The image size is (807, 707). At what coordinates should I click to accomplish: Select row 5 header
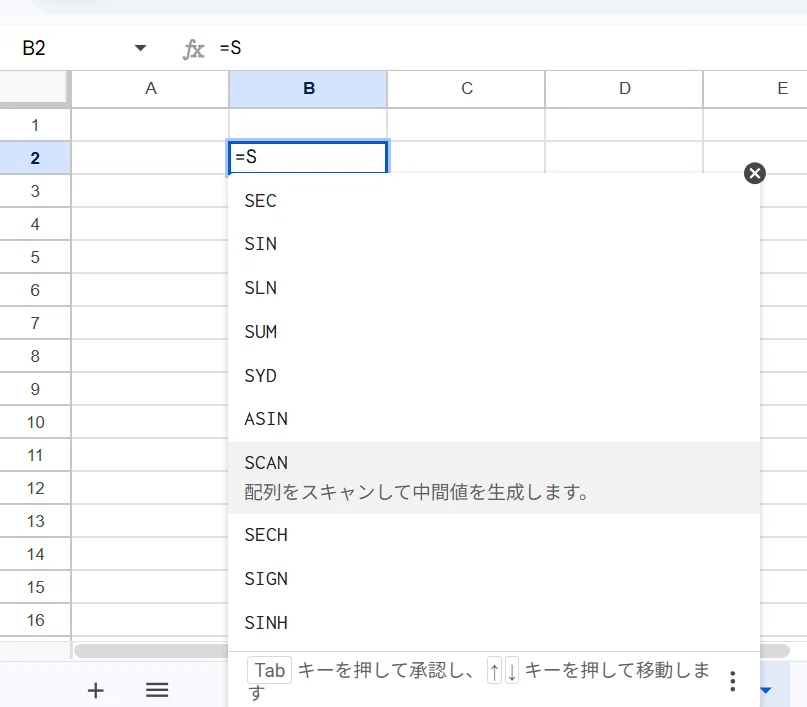click(x=35, y=257)
